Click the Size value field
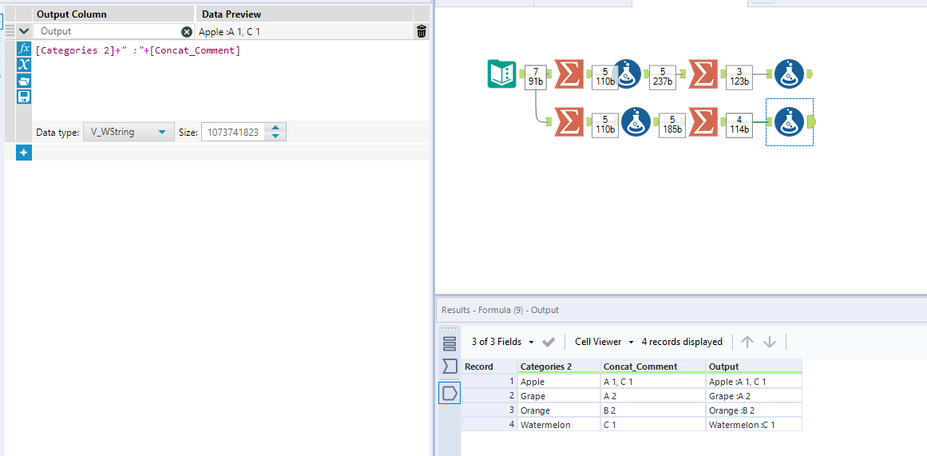Image resolution: width=927 pixels, height=456 pixels. click(234, 132)
